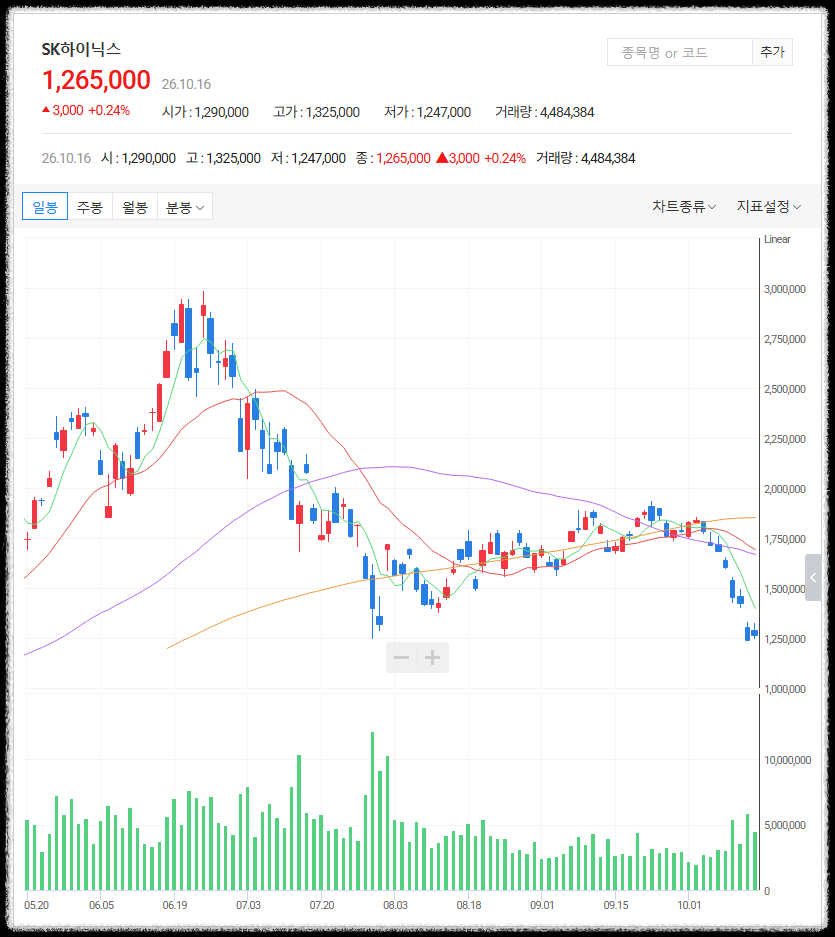Click the current price 1,265,000
The image size is (835, 937).
[x=96, y=80]
